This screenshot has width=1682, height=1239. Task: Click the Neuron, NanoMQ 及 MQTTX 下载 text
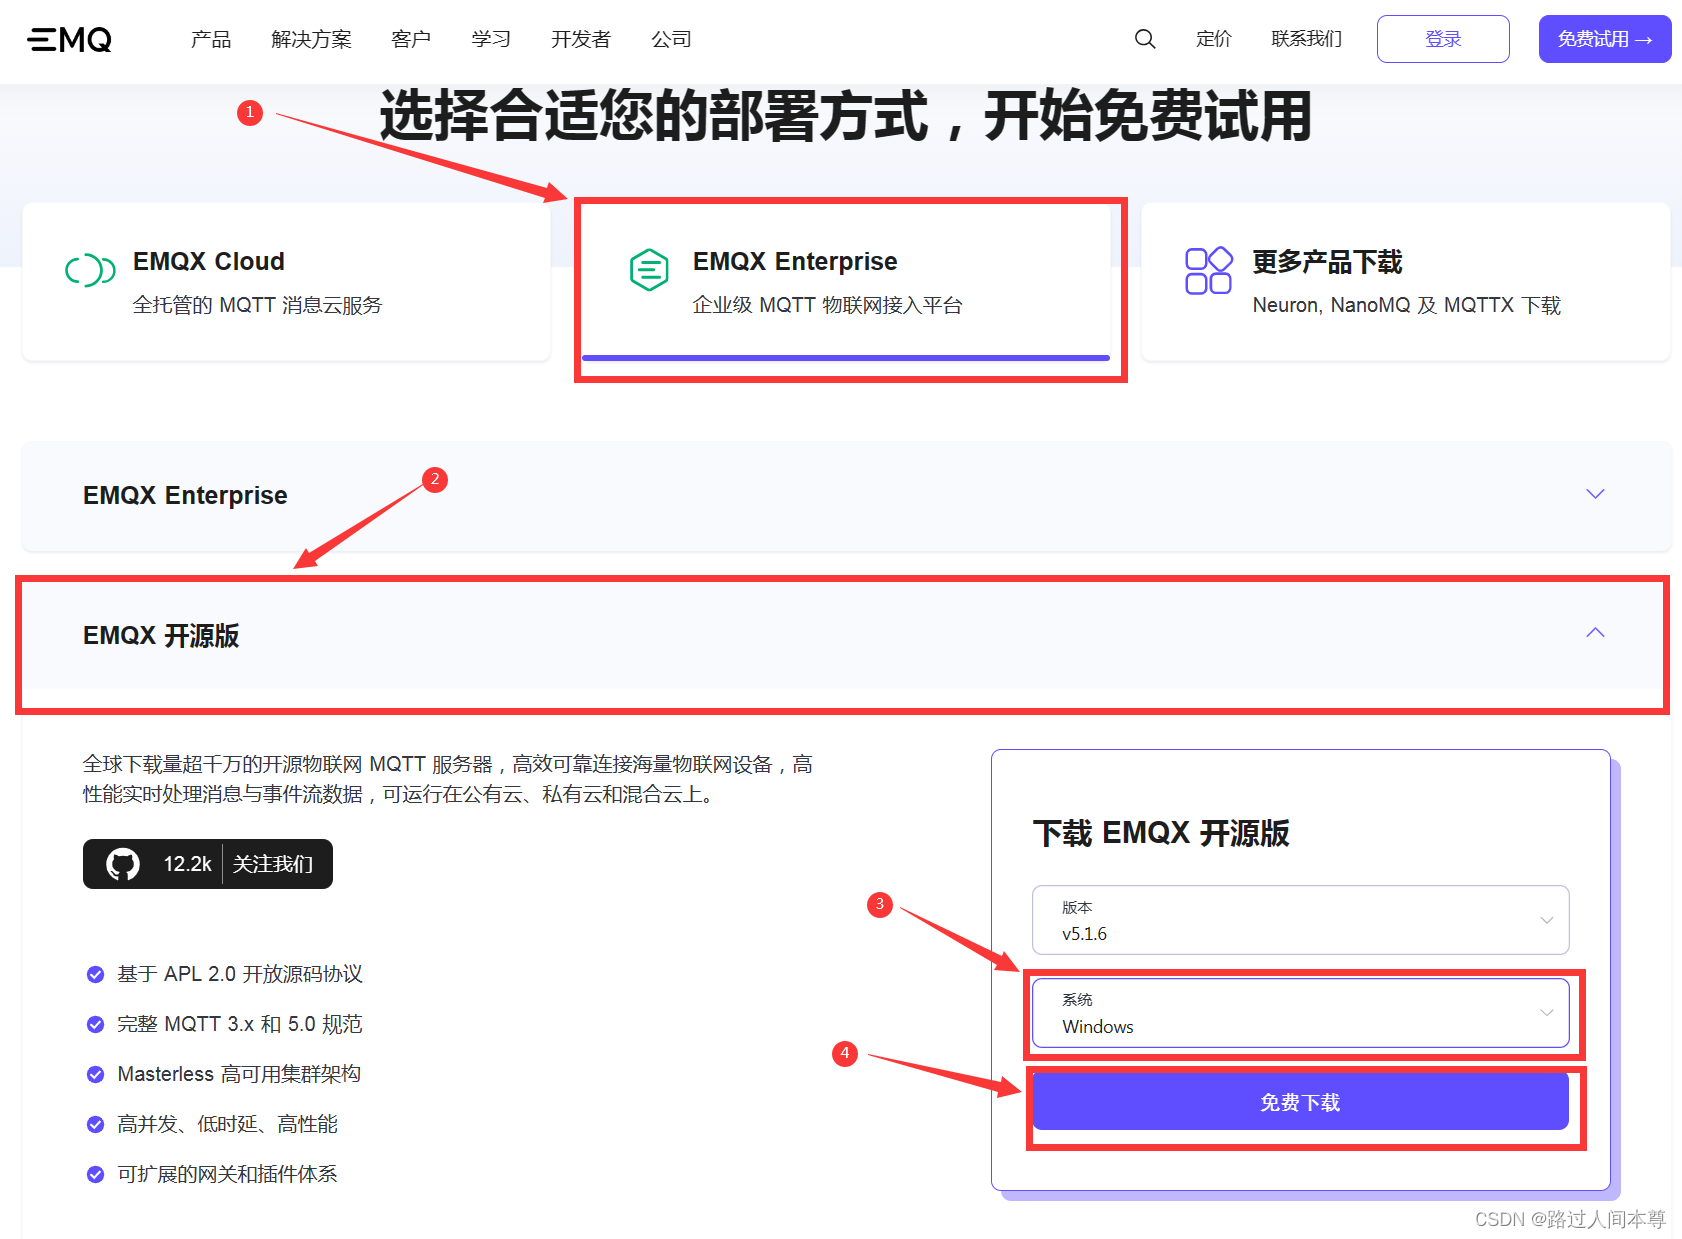(x=1406, y=305)
